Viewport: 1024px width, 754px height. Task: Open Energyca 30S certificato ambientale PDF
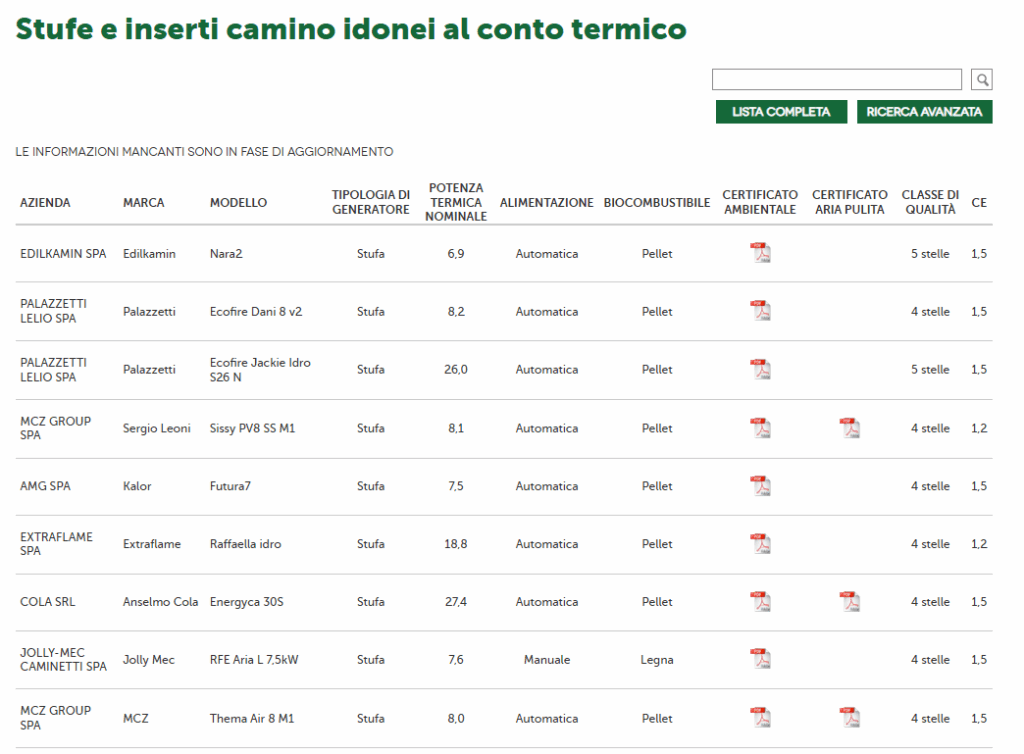760,601
